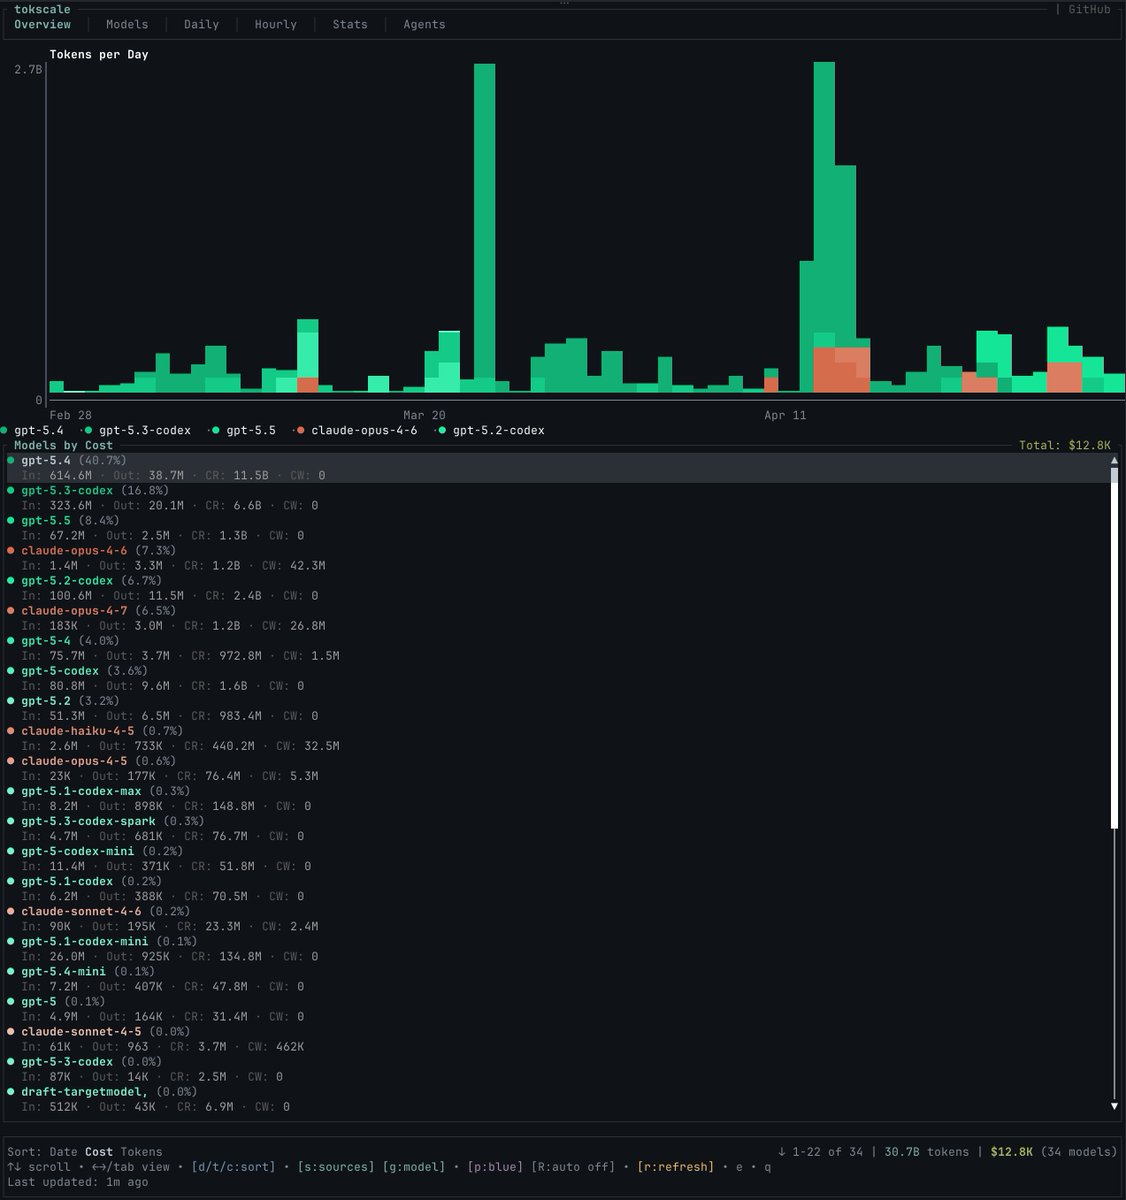Click the Tokens per Day chart title
The height and width of the screenshot is (1200, 1126).
click(99, 54)
